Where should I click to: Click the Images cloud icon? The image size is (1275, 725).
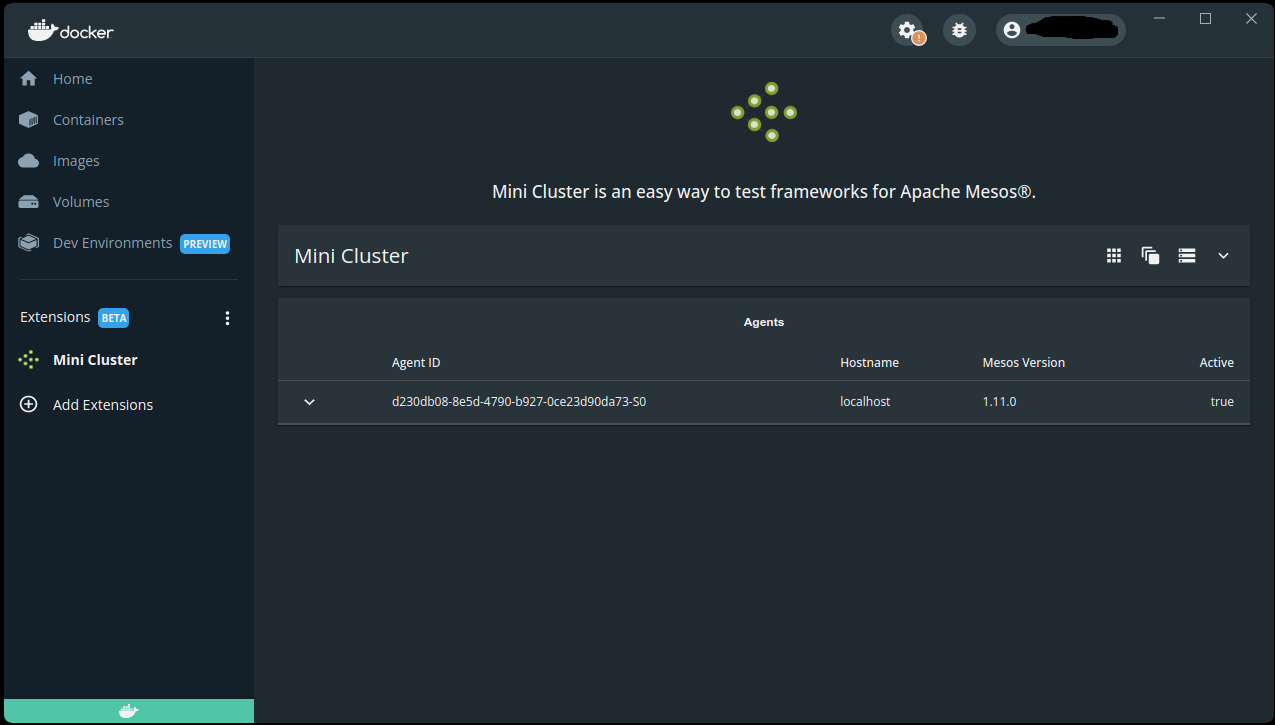coord(28,161)
